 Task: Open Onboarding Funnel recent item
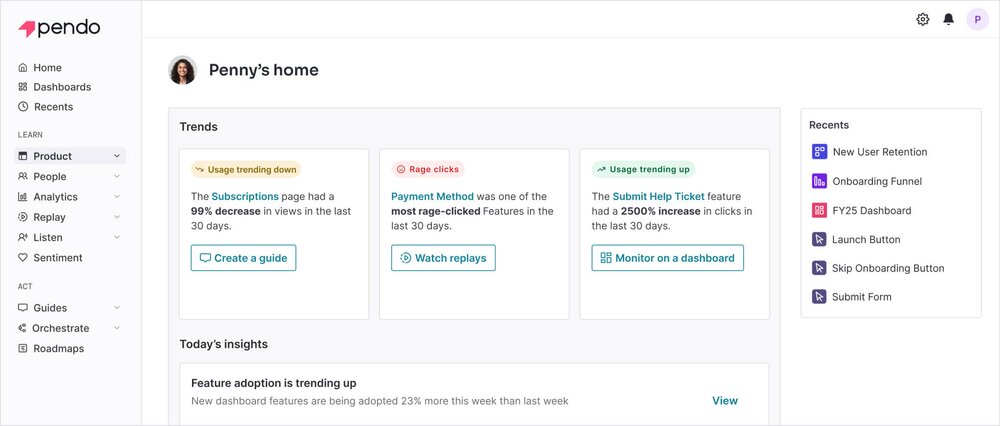click(x=877, y=181)
